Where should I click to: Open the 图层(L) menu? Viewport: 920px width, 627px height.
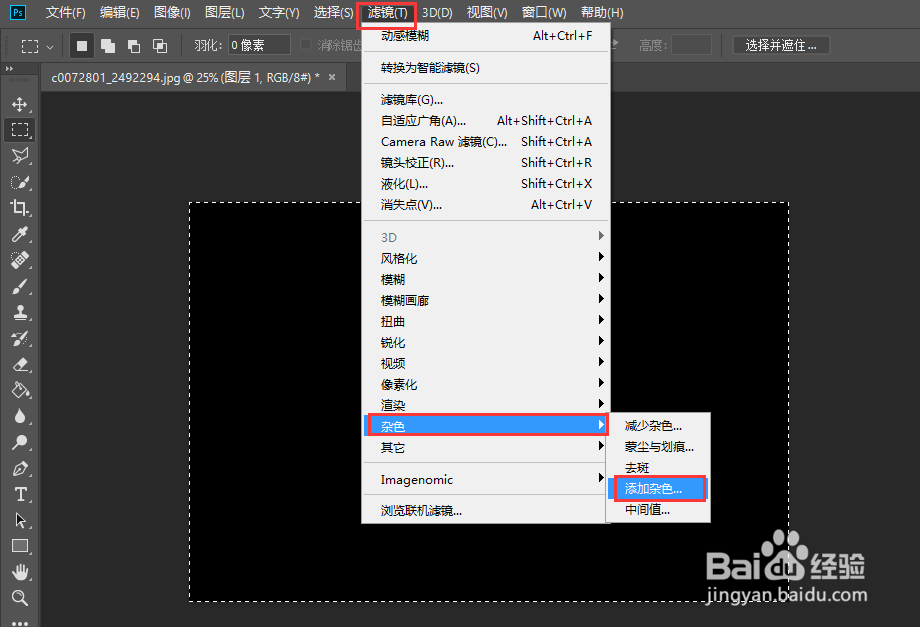225,12
